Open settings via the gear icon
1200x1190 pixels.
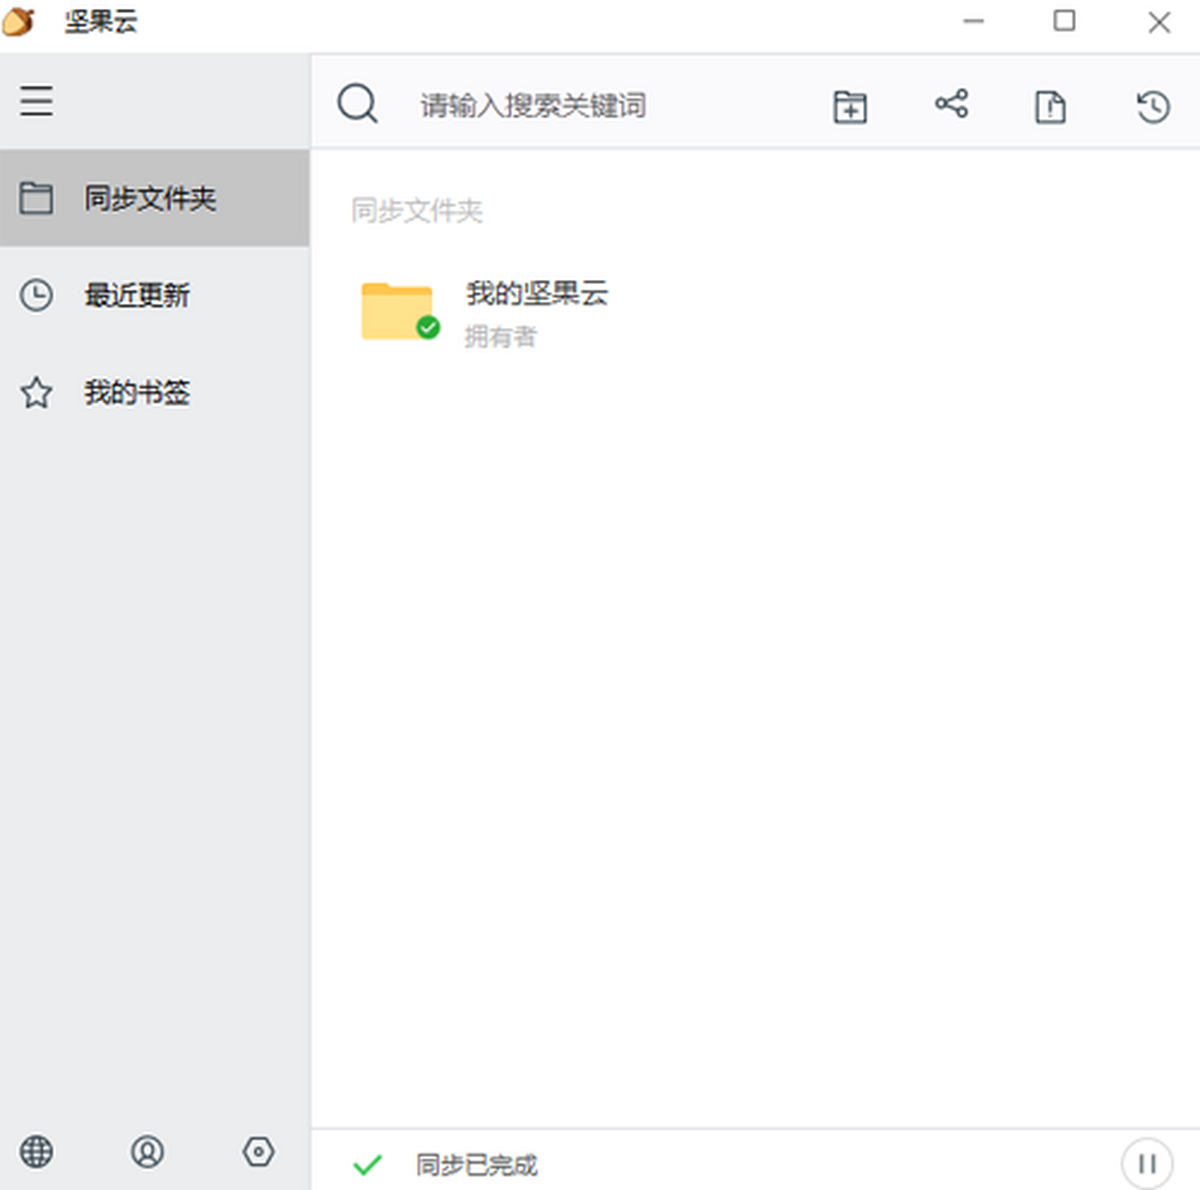(258, 1152)
